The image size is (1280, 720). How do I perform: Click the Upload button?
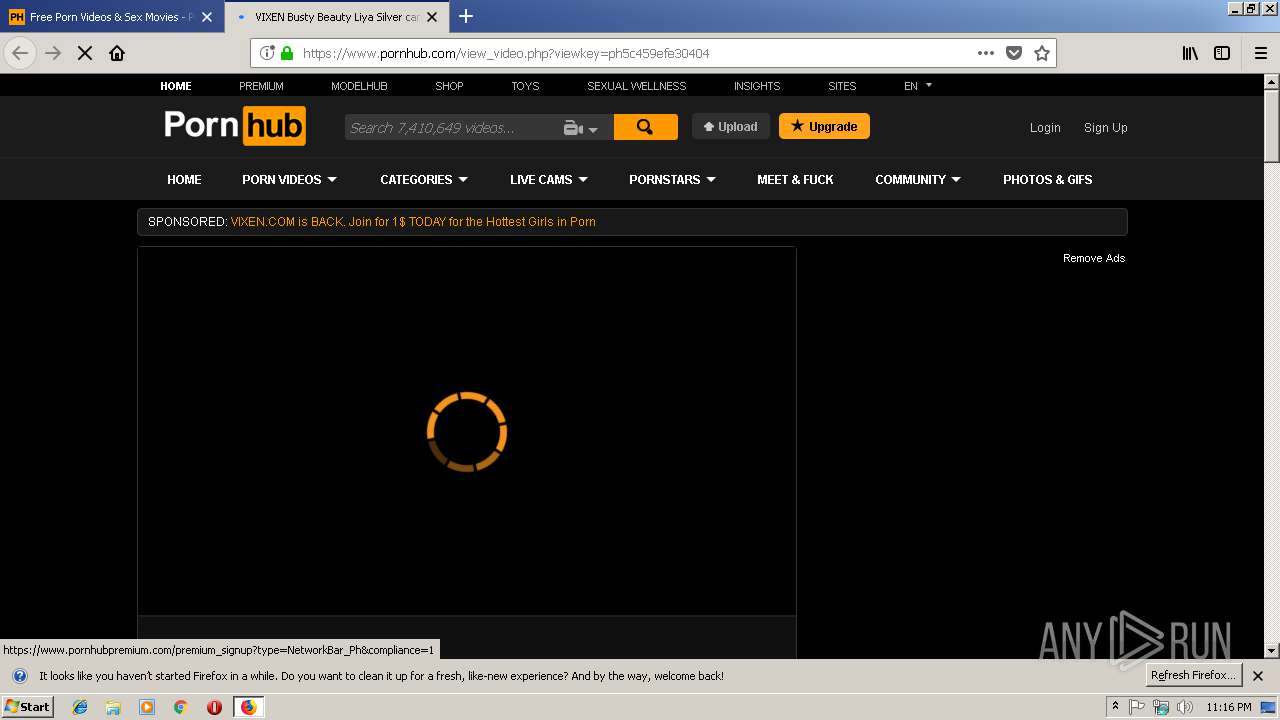click(731, 126)
